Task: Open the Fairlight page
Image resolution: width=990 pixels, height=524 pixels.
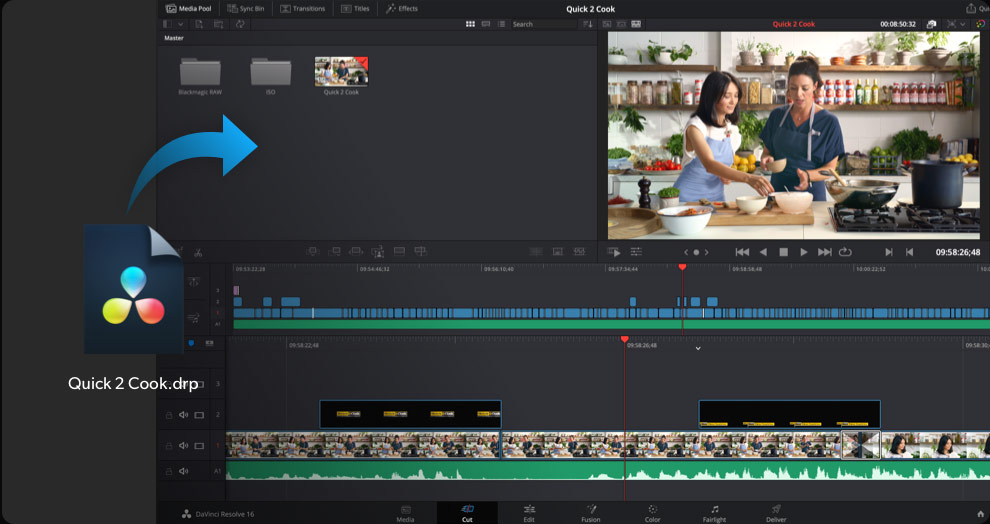Action: point(714,513)
